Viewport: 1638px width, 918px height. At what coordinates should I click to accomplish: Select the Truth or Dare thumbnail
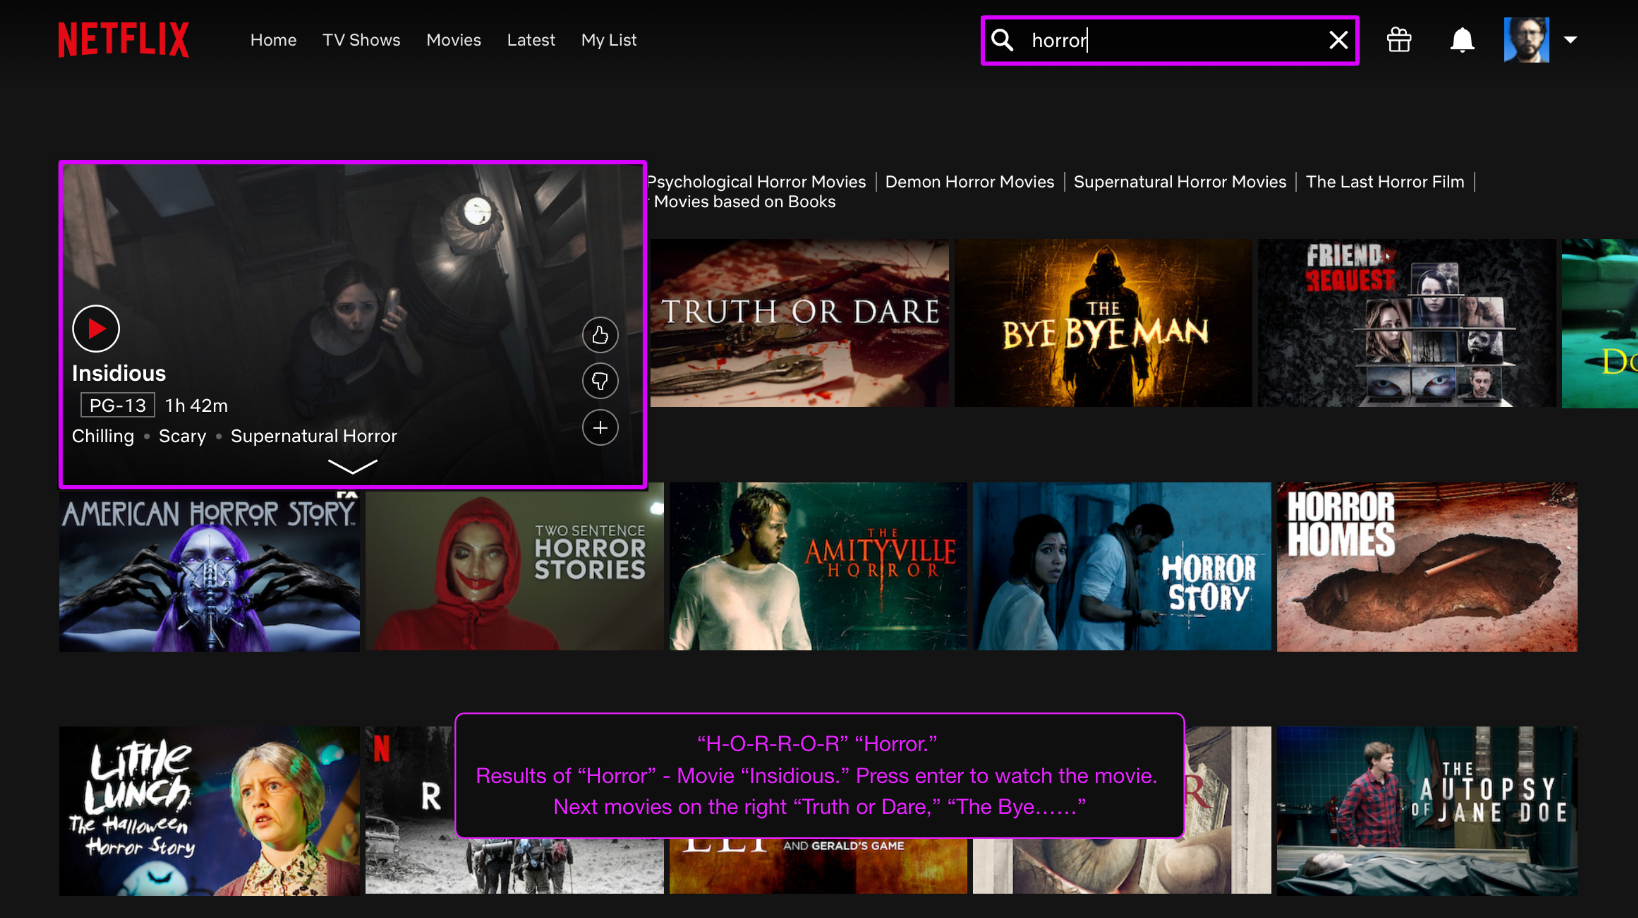coord(799,323)
